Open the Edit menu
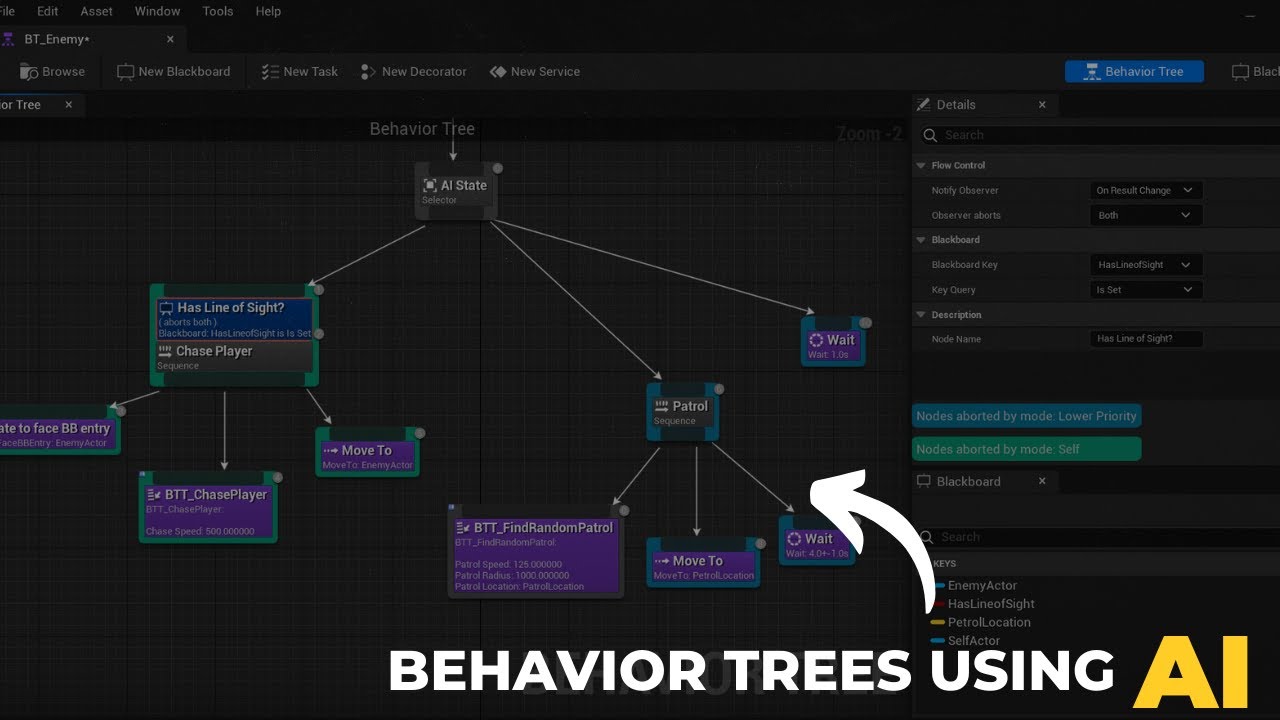 [x=47, y=11]
